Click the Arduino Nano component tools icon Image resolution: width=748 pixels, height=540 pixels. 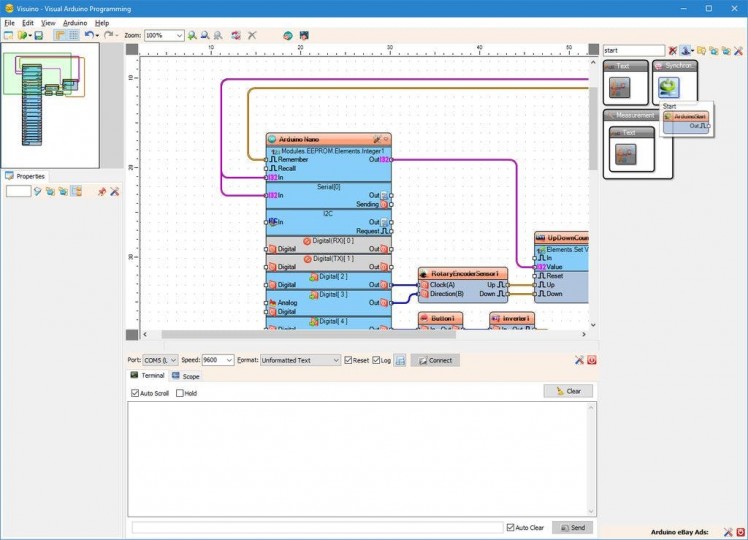tap(376, 139)
